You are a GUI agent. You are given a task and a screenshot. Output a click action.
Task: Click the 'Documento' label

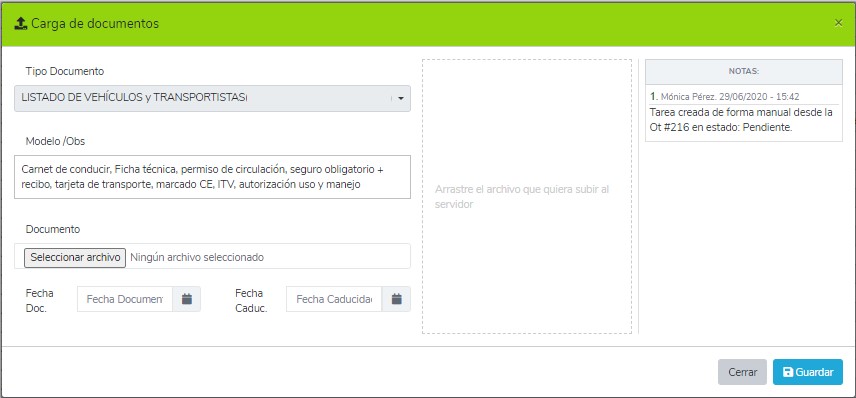(x=53, y=229)
